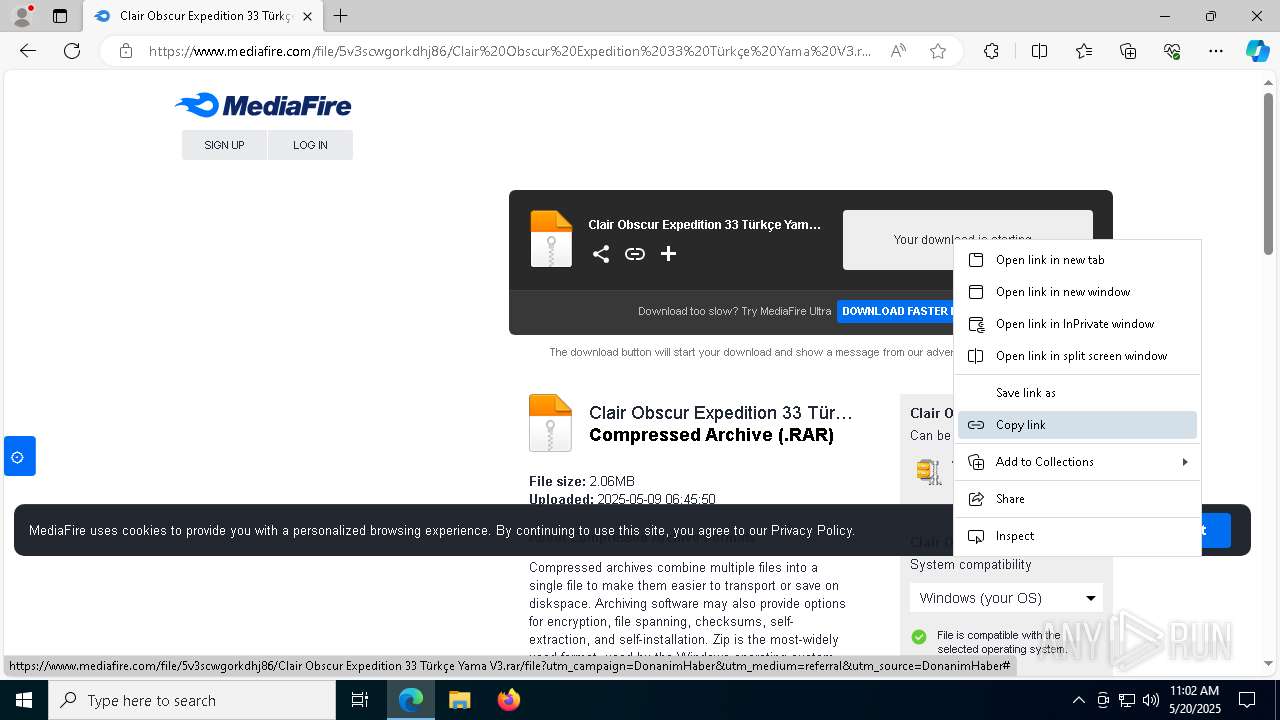Click the taskbar search box
Image resolution: width=1280 pixels, height=720 pixels.
pos(192,700)
